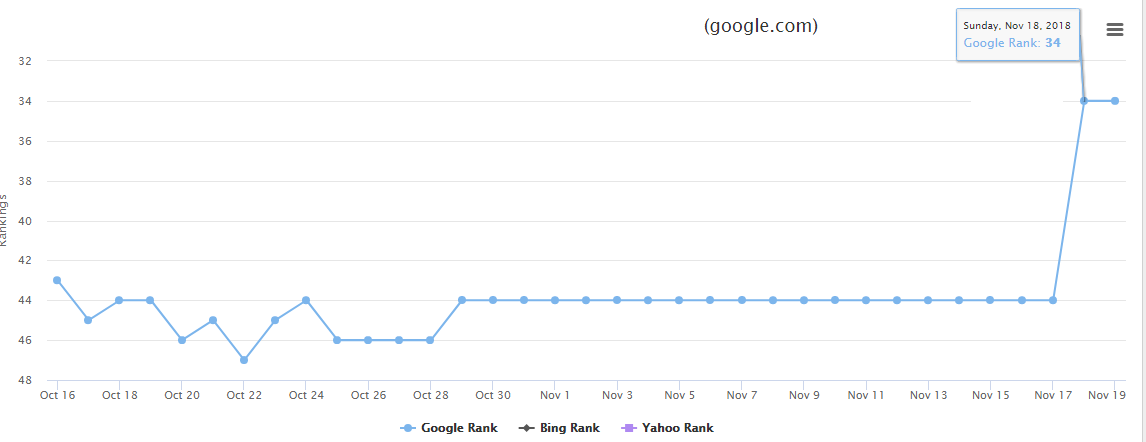Select the Nov 19 data point at rank 34
The height and width of the screenshot is (442, 1146).
[x=1115, y=101]
